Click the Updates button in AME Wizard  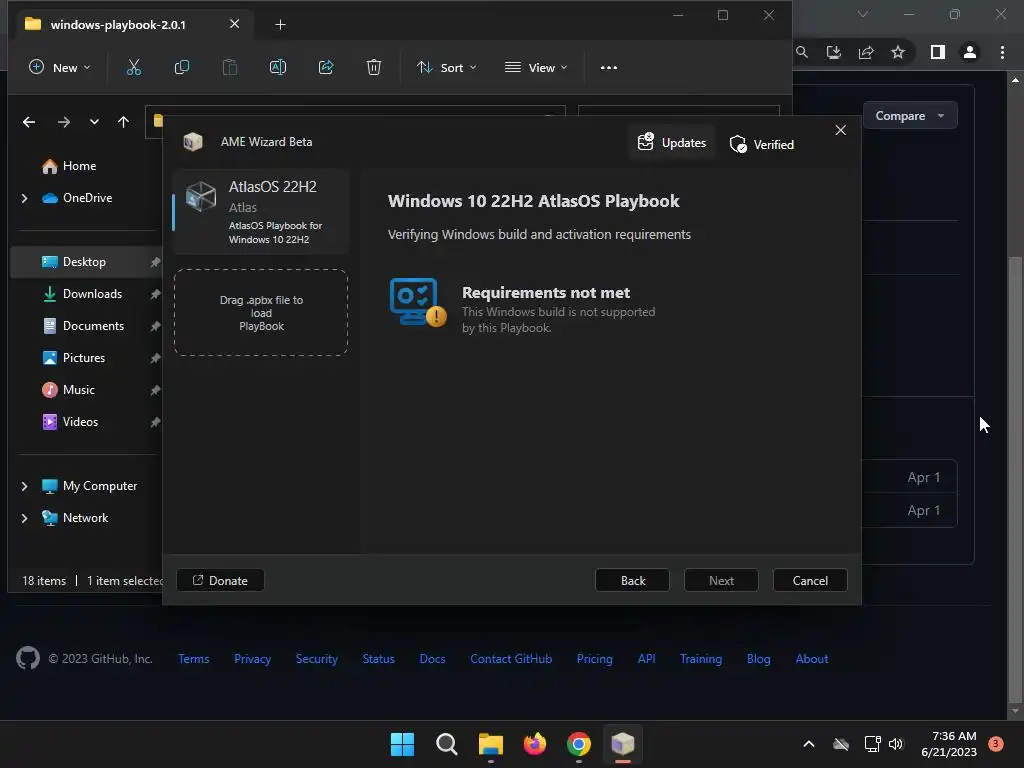(x=672, y=142)
